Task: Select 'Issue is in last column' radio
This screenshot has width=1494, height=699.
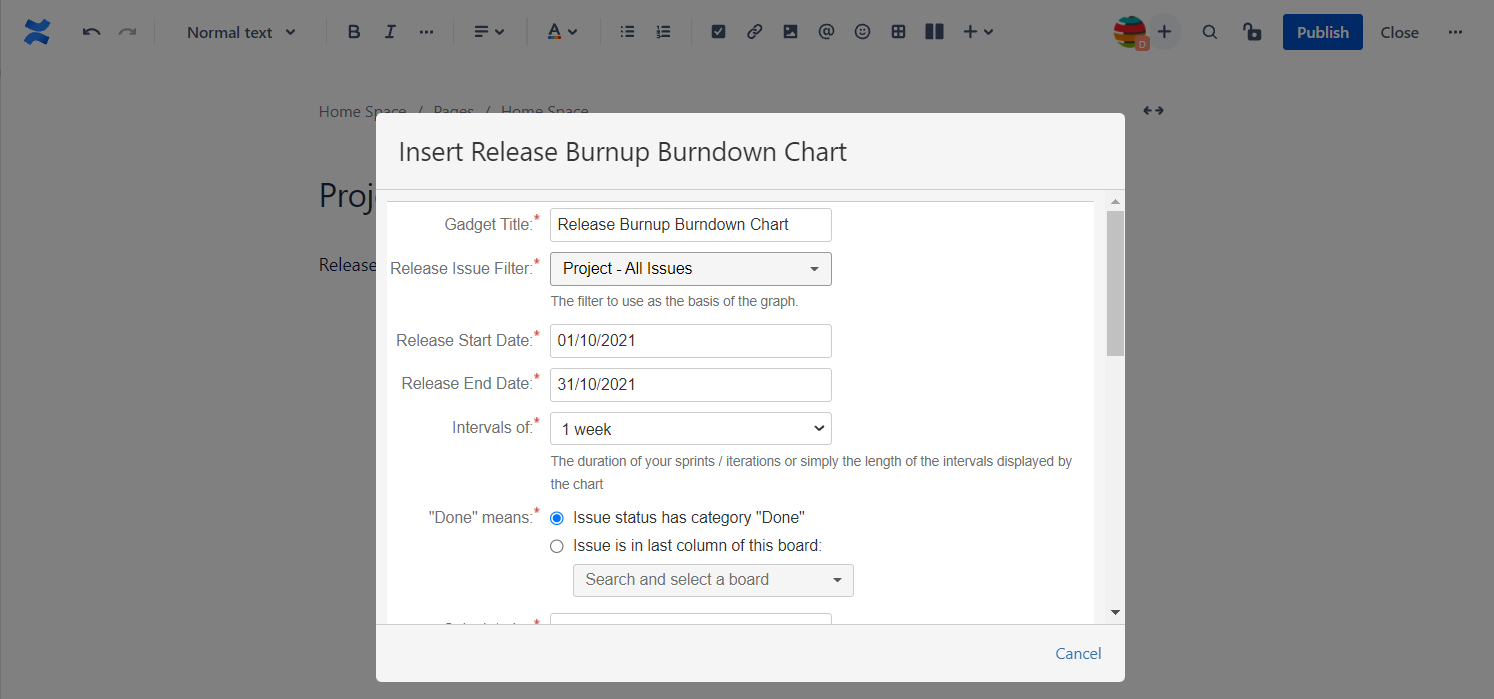Action: click(557, 546)
